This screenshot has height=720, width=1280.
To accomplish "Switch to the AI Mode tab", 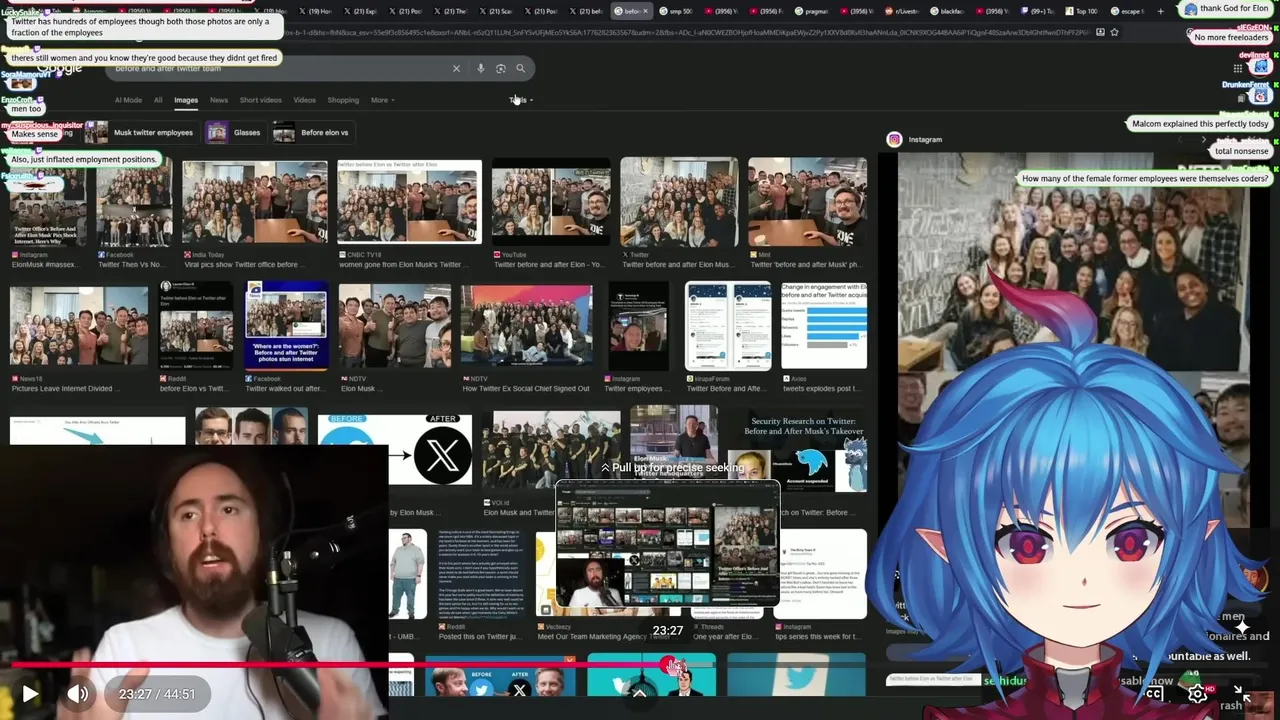I will point(128,100).
